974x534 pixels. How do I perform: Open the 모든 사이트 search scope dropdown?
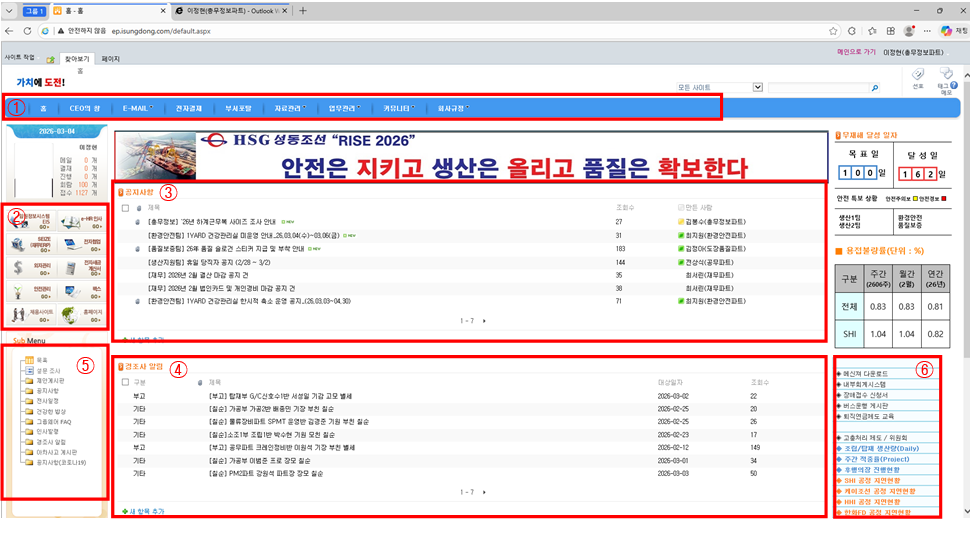coord(757,88)
